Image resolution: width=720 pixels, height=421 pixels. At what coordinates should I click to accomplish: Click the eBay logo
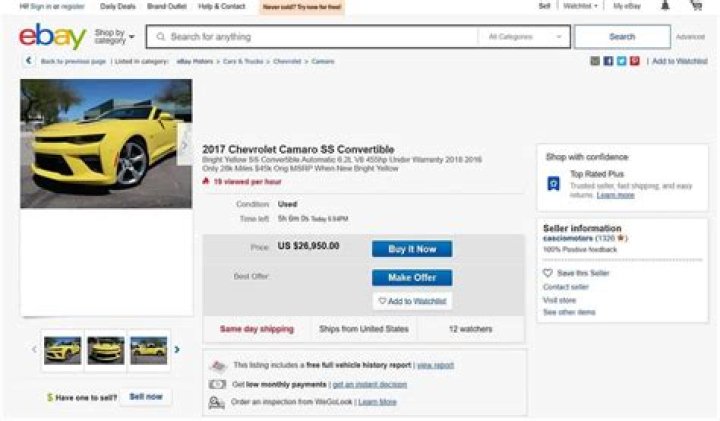click(52, 37)
